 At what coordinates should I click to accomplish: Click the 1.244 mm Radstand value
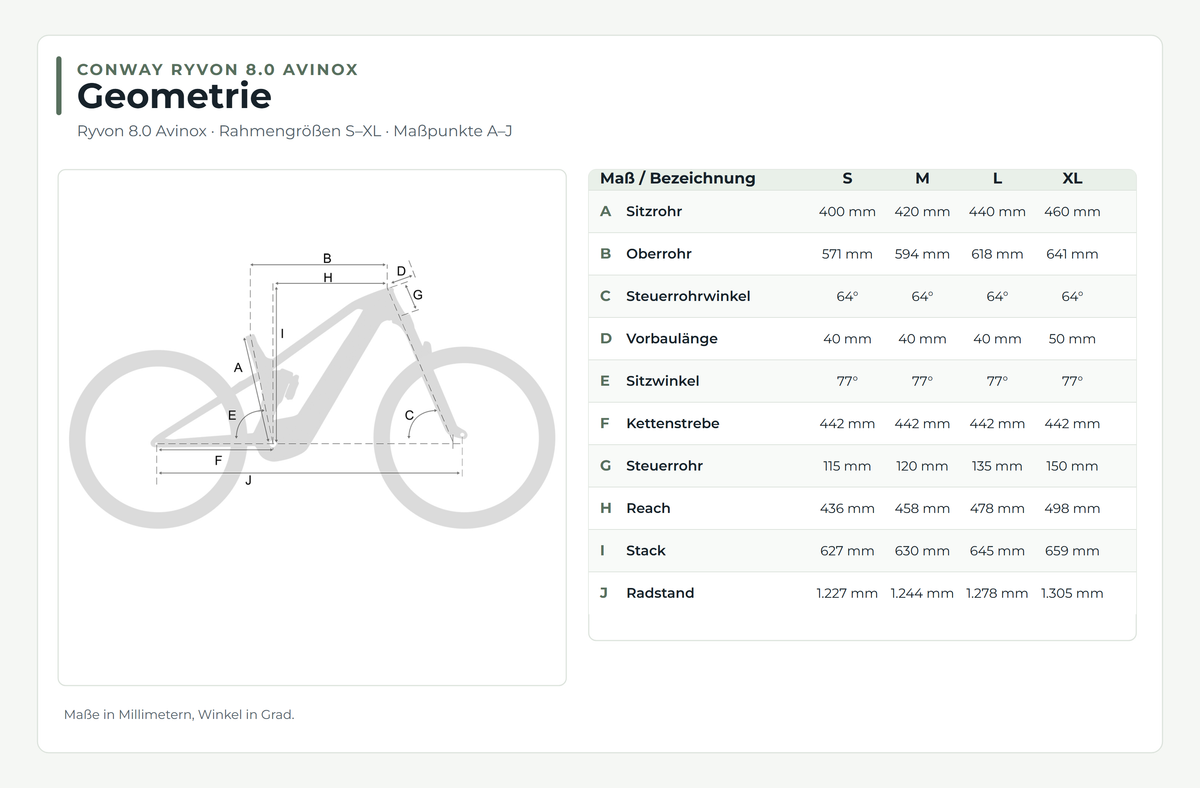point(922,593)
